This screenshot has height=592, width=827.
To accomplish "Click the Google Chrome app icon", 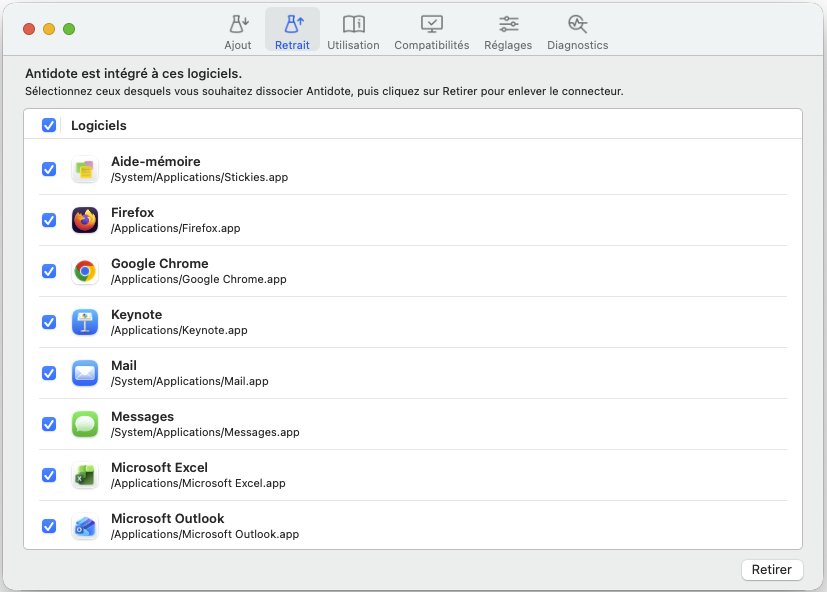I will [x=85, y=271].
